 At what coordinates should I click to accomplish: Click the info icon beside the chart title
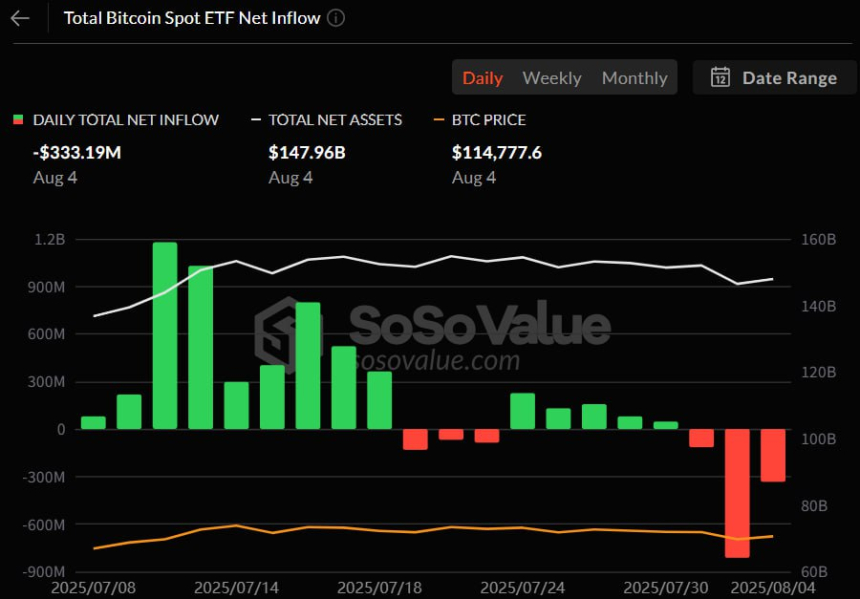pyautogui.click(x=336, y=18)
